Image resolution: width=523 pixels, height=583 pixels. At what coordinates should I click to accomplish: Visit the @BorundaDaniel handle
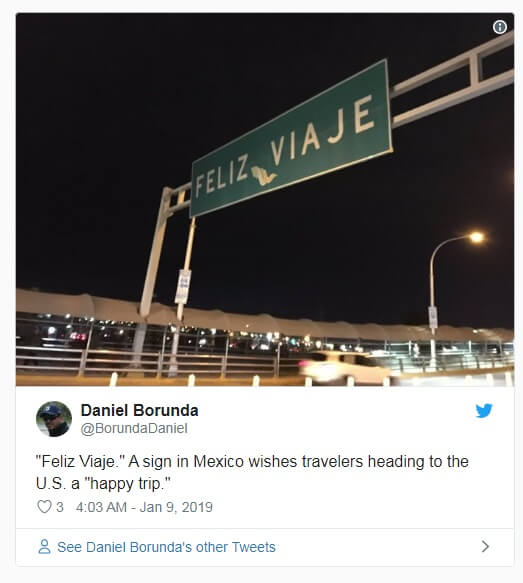tap(134, 428)
